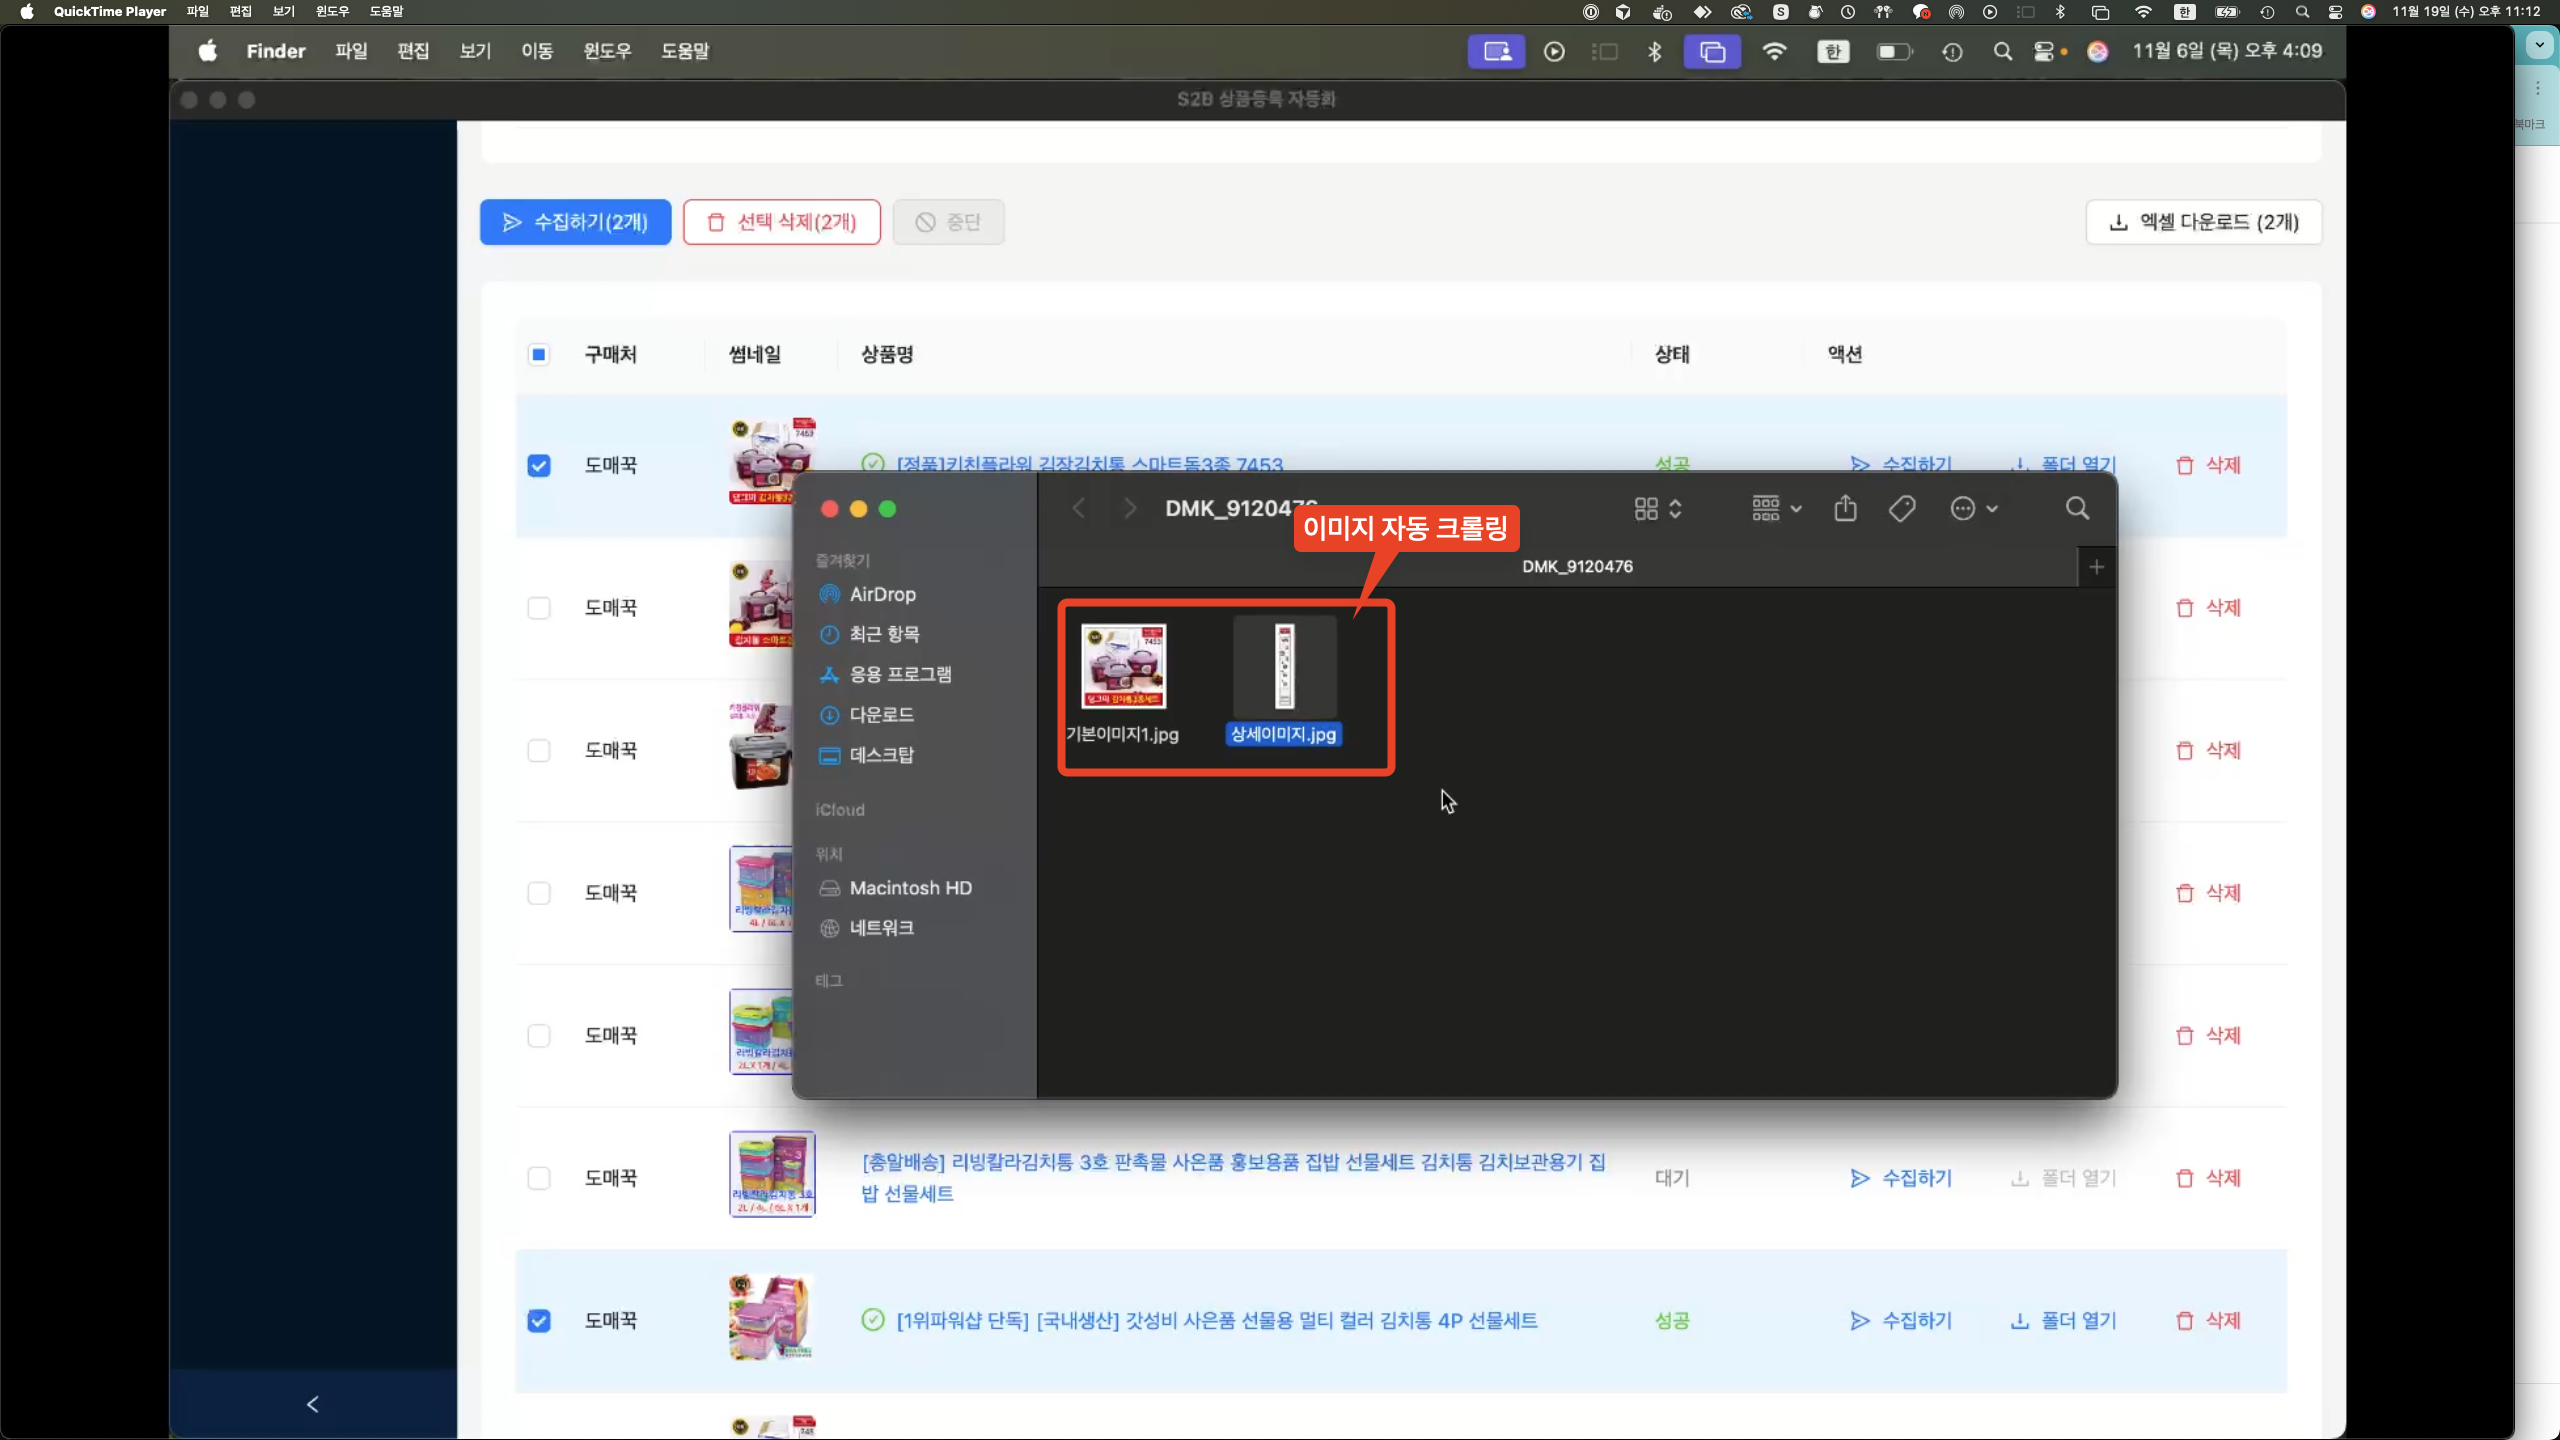
Task: Select the DMK_9120476 tab
Action: point(1577,567)
